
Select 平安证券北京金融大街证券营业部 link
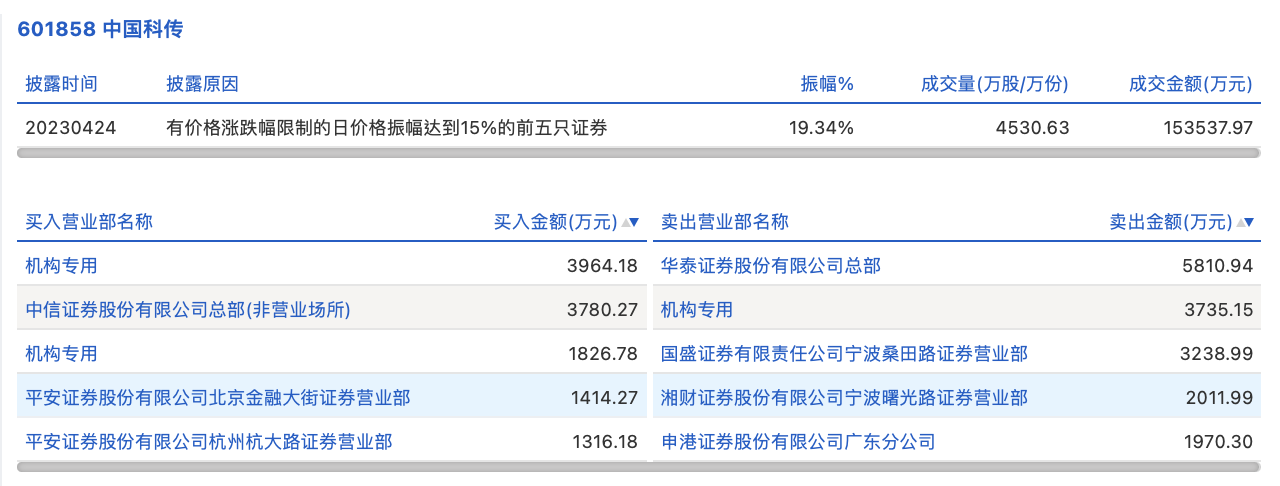(x=217, y=398)
